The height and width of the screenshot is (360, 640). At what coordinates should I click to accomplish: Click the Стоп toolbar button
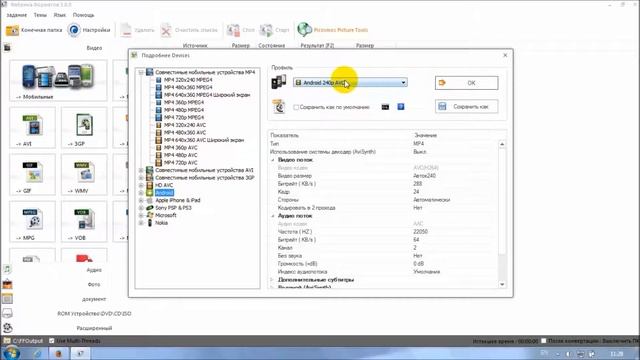241,30
